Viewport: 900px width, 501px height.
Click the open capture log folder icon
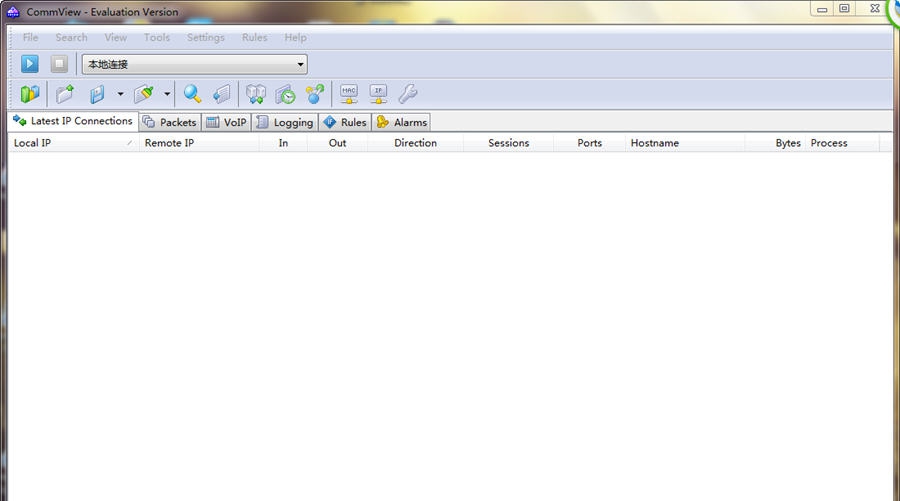click(x=65, y=94)
